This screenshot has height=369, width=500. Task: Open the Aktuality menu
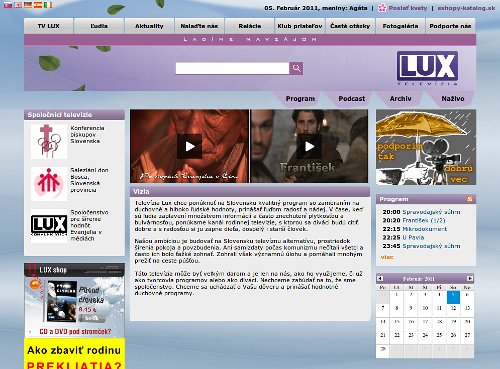149,26
